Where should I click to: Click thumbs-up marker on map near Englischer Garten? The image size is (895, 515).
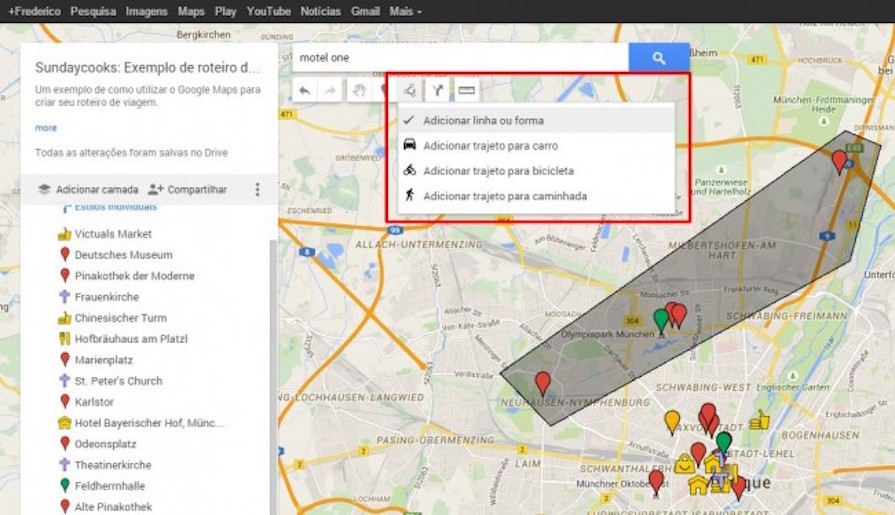click(x=759, y=420)
